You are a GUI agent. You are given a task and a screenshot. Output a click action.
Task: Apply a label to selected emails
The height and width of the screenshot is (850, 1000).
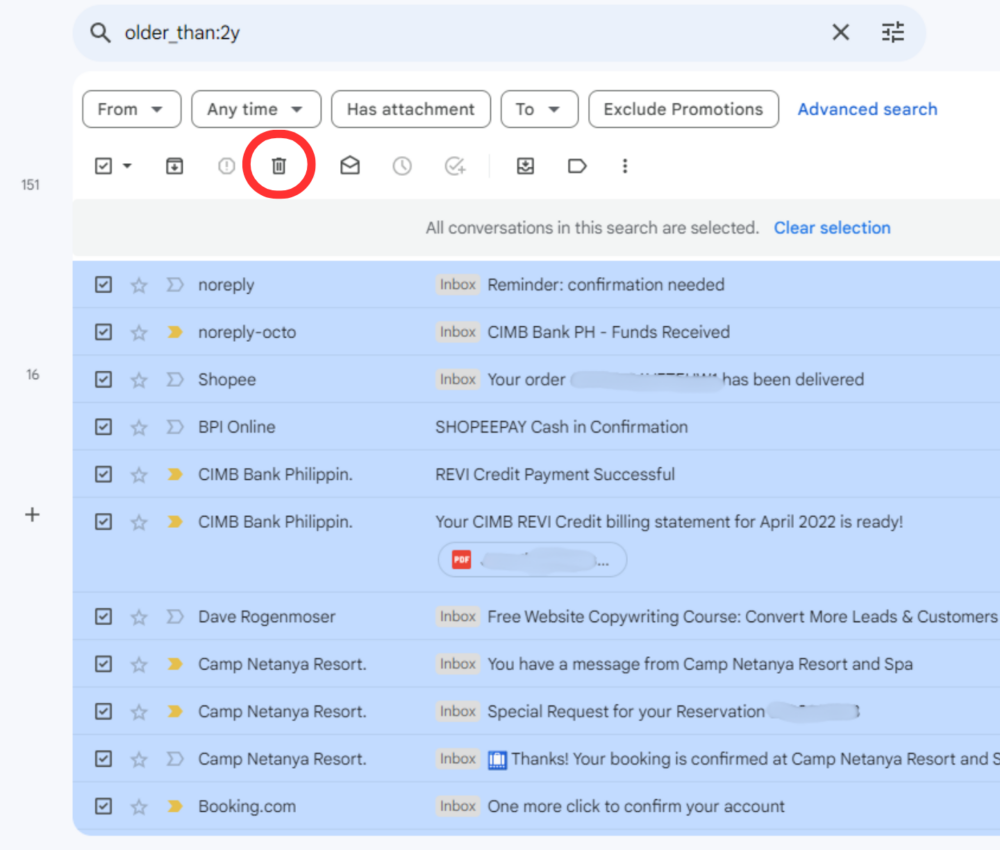[x=577, y=166]
